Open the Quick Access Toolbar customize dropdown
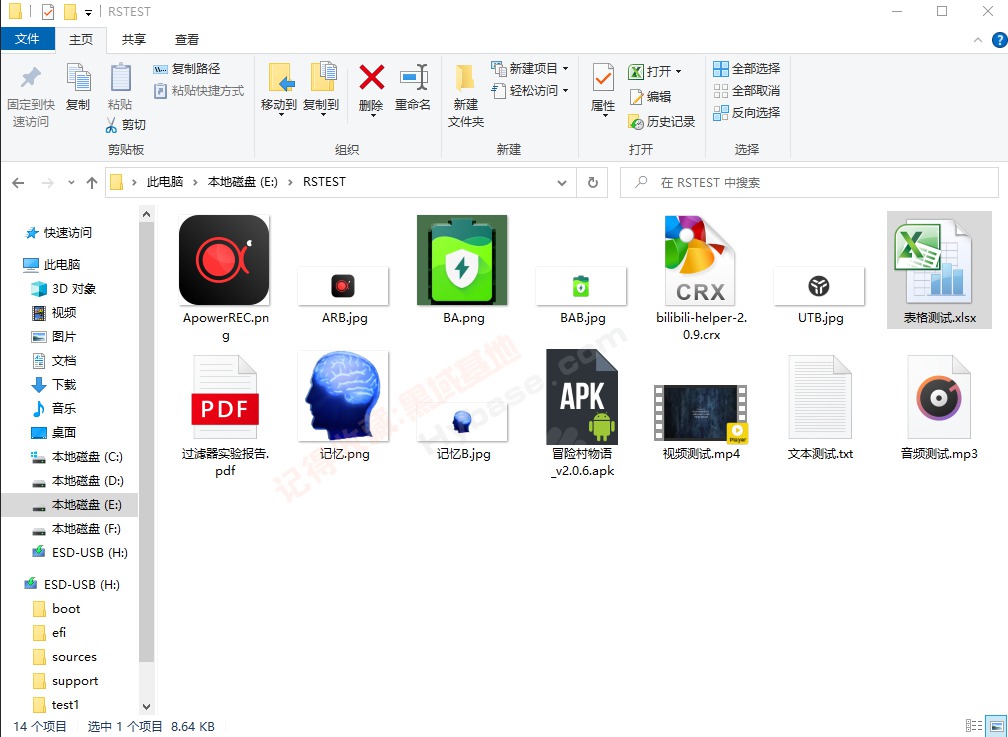 click(89, 12)
